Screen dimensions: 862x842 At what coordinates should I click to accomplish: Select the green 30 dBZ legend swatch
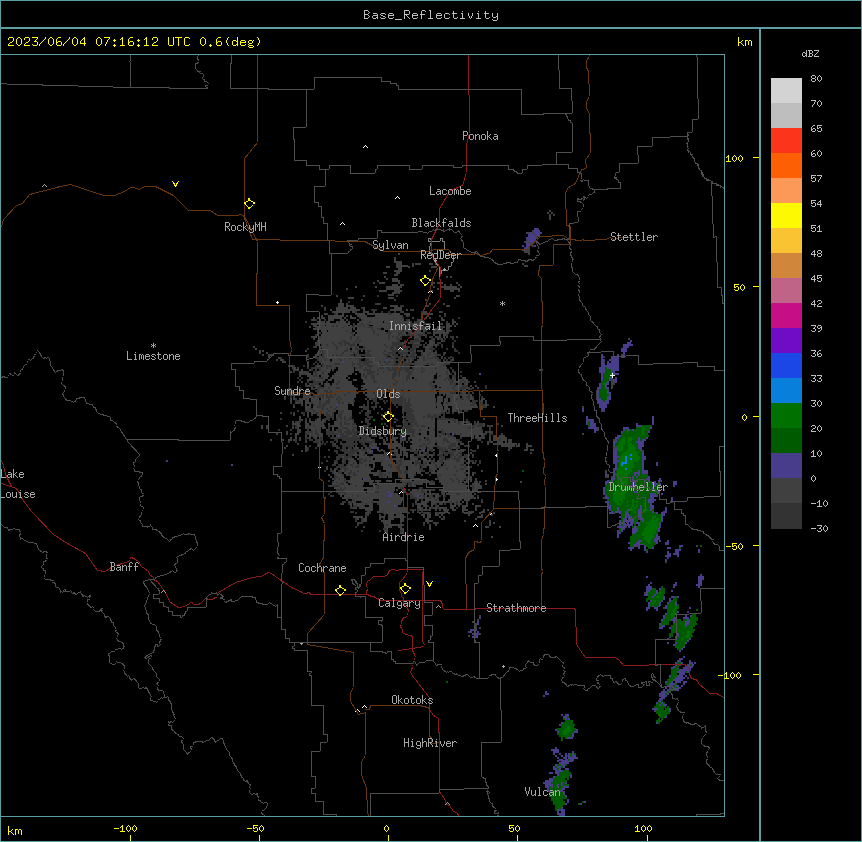coord(786,416)
